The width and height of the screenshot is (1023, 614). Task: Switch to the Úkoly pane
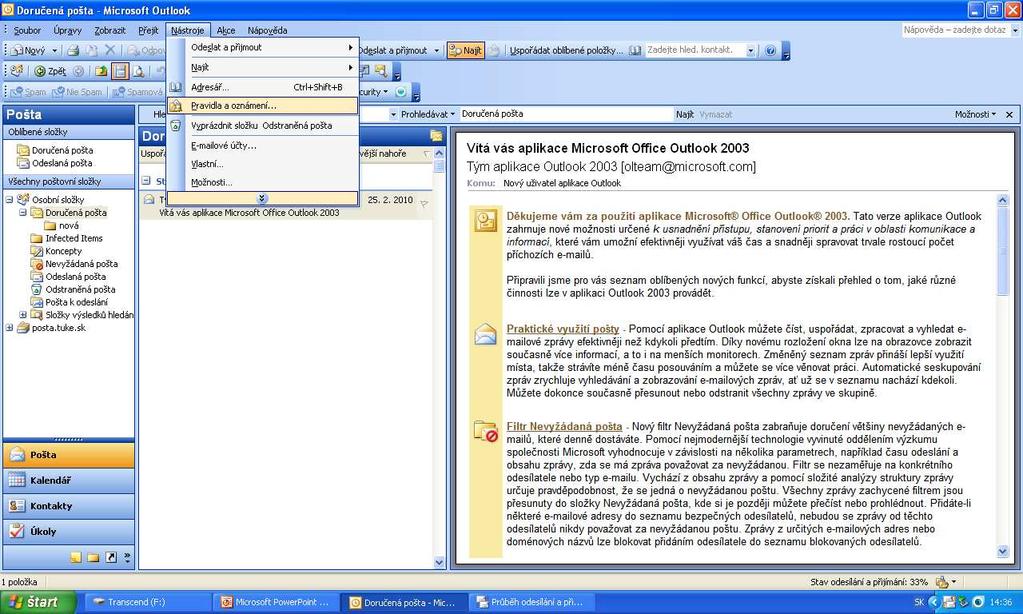(69, 531)
